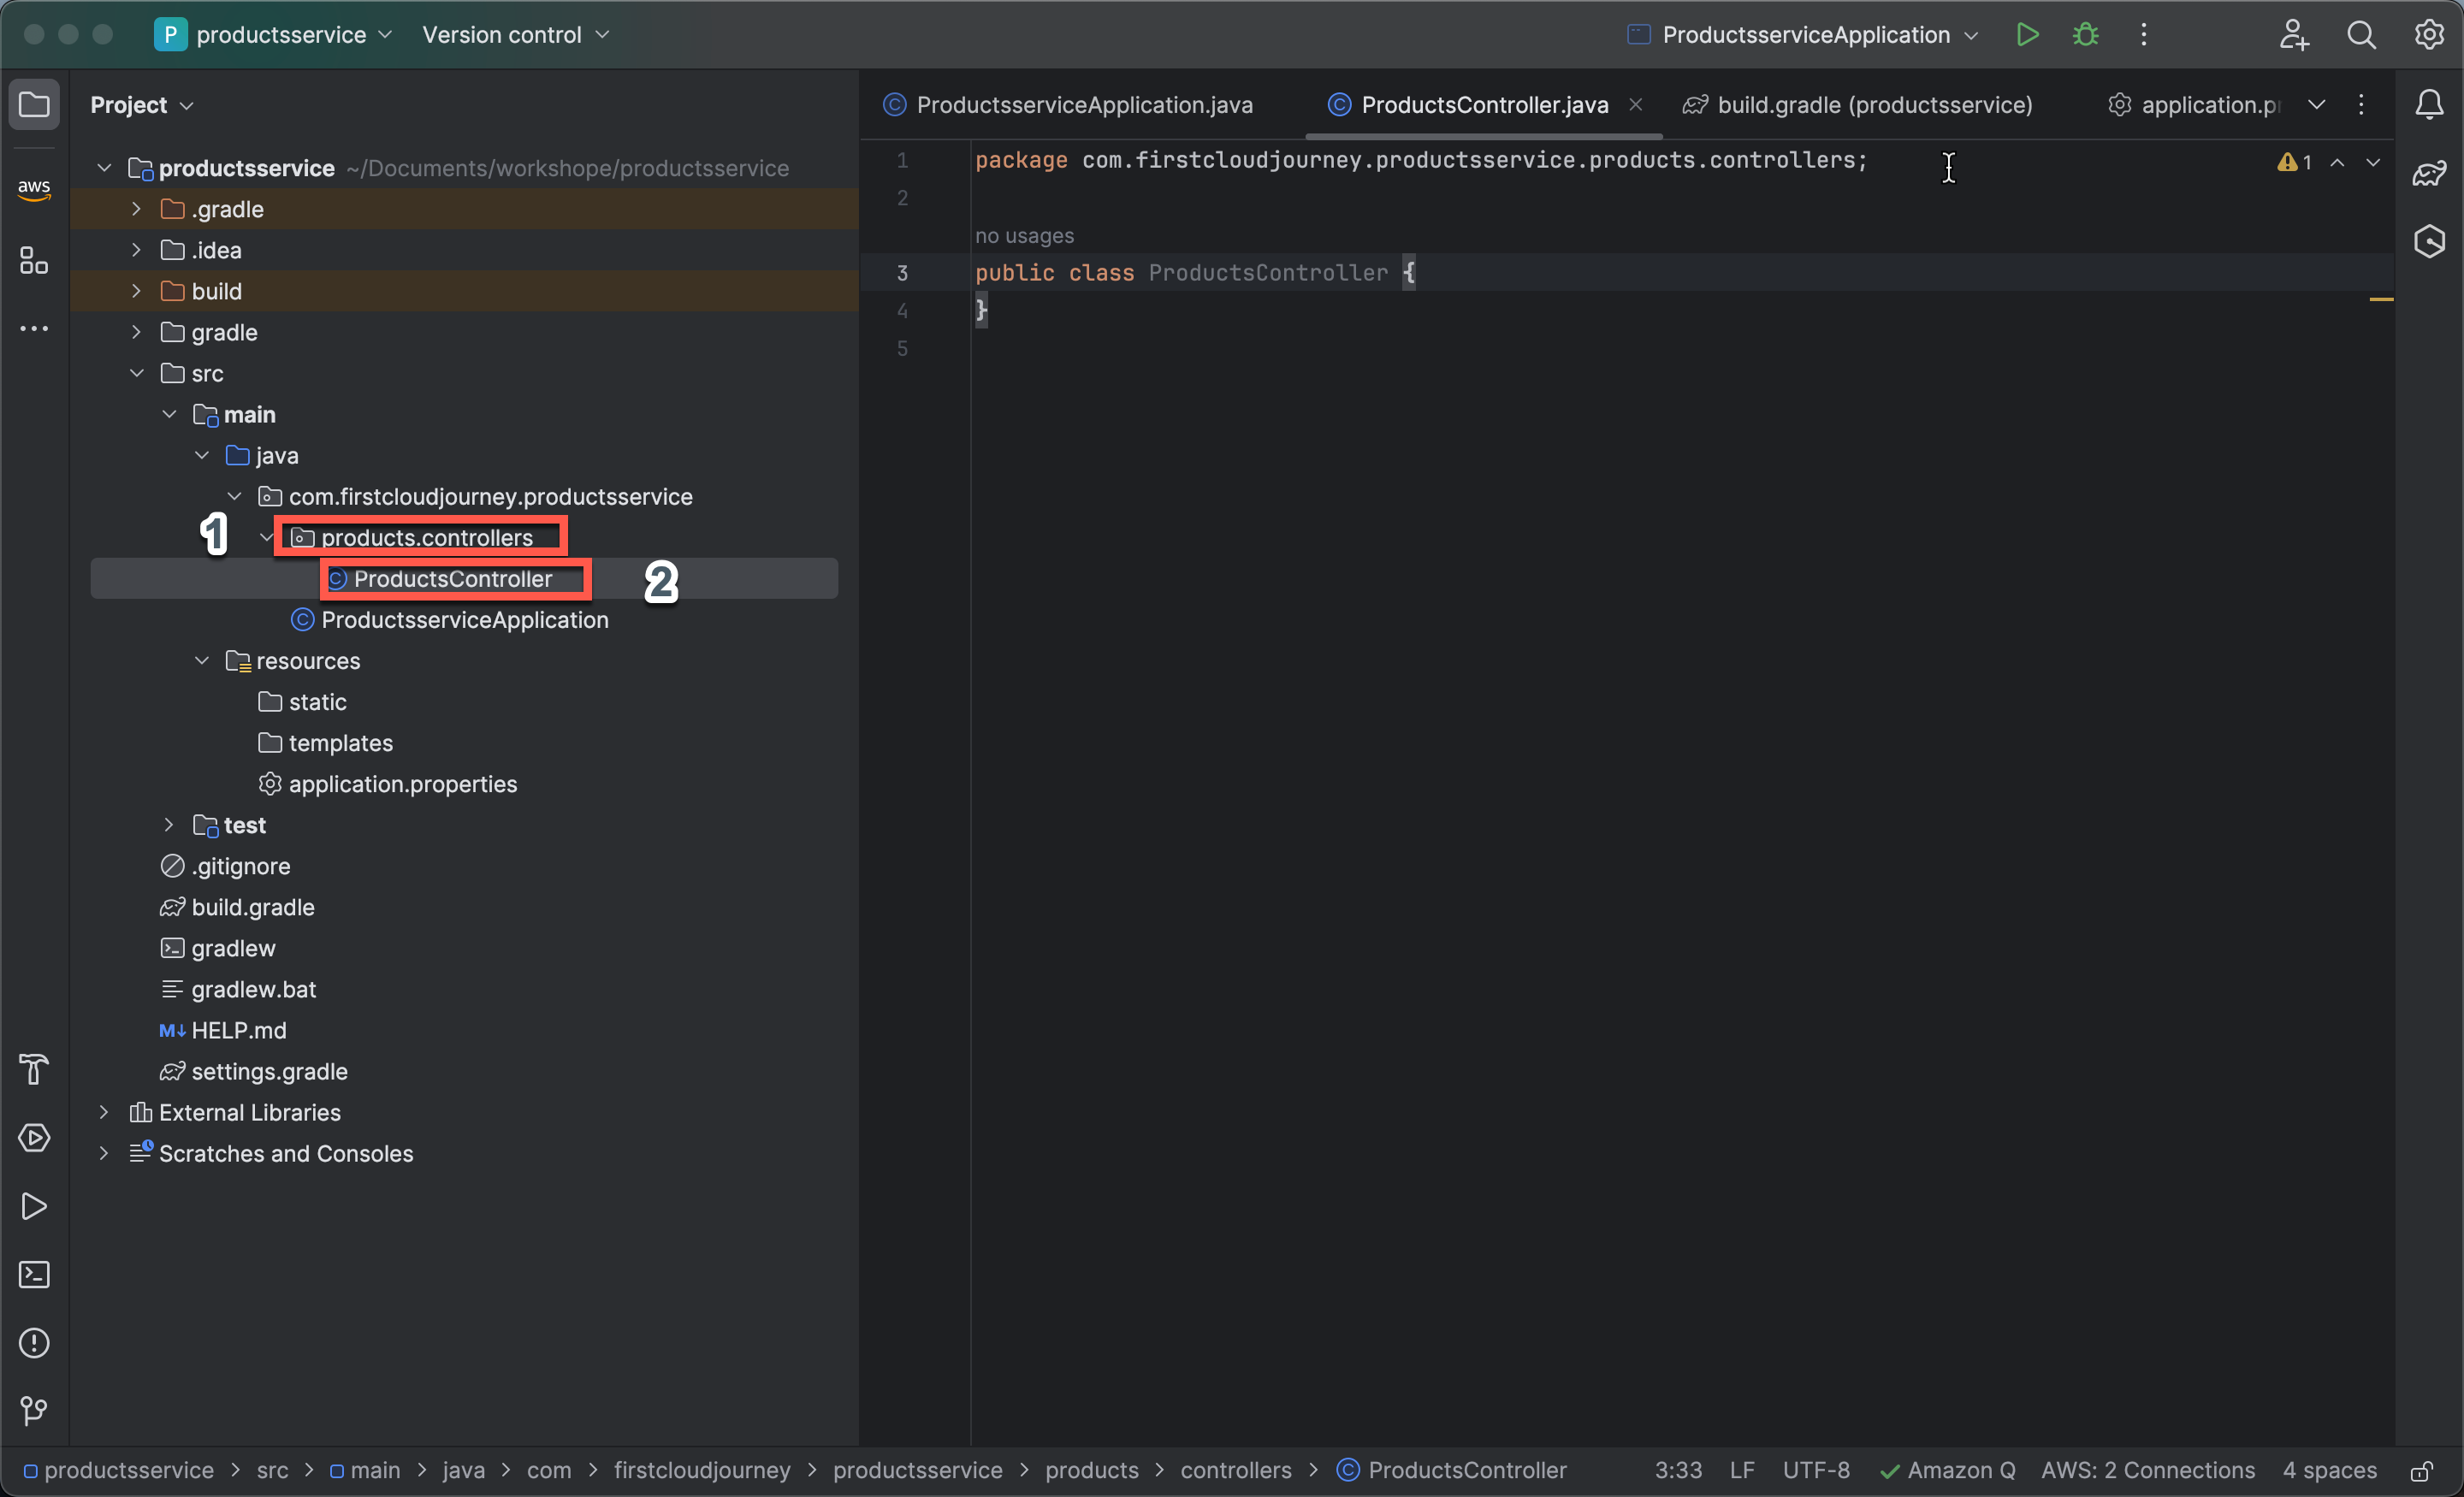Screen dimensions: 2464x1497
Task: Open Notifications bell icon
Action: tap(2429, 104)
